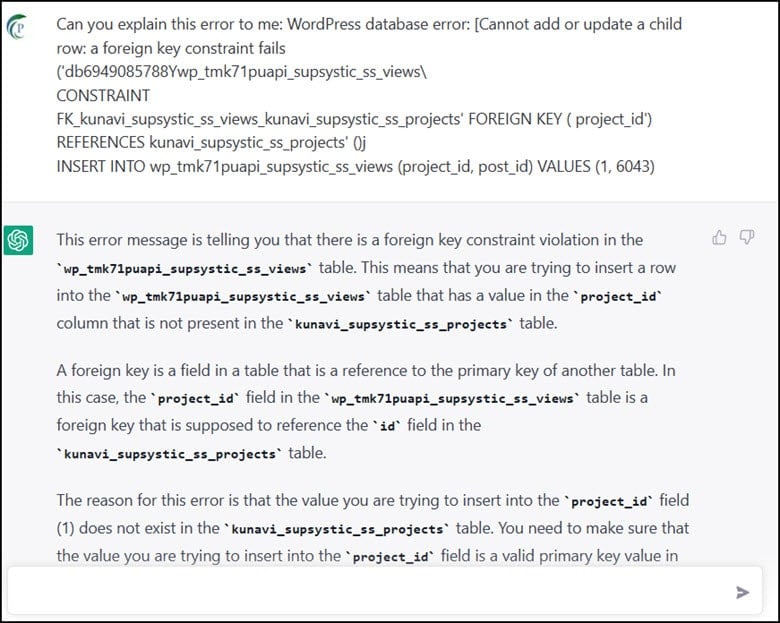The height and width of the screenshot is (623, 780).
Task: Send the message with the arrow icon
Action: (742, 592)
